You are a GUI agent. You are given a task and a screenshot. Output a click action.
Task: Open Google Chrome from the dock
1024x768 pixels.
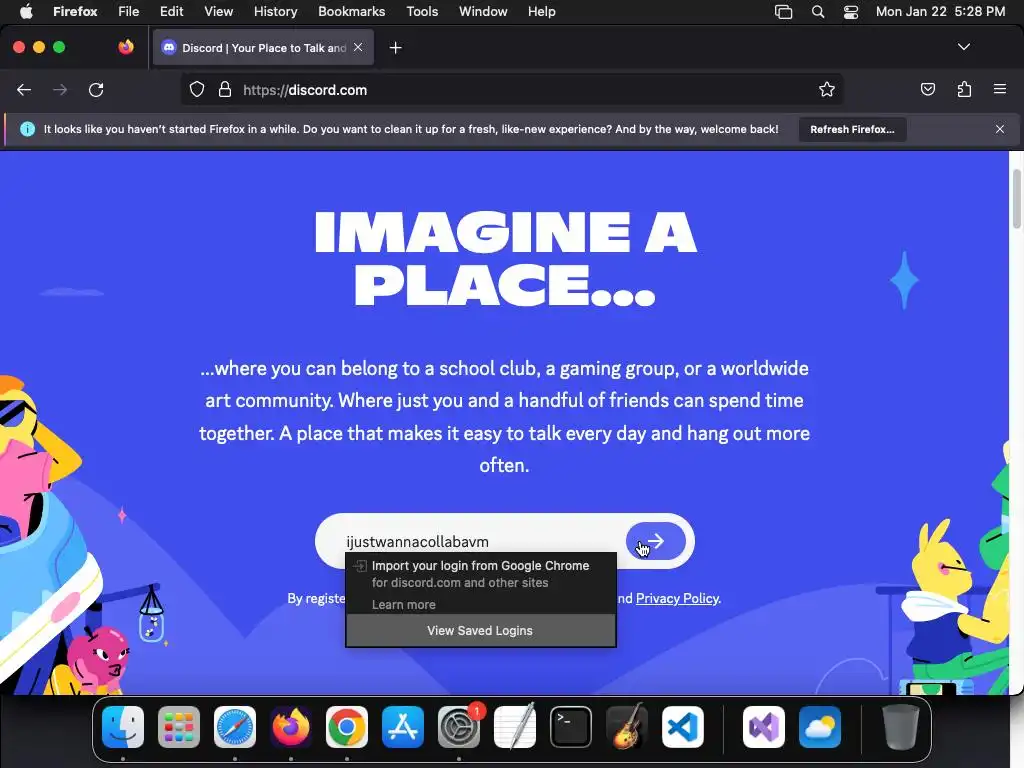click(347, 727)
